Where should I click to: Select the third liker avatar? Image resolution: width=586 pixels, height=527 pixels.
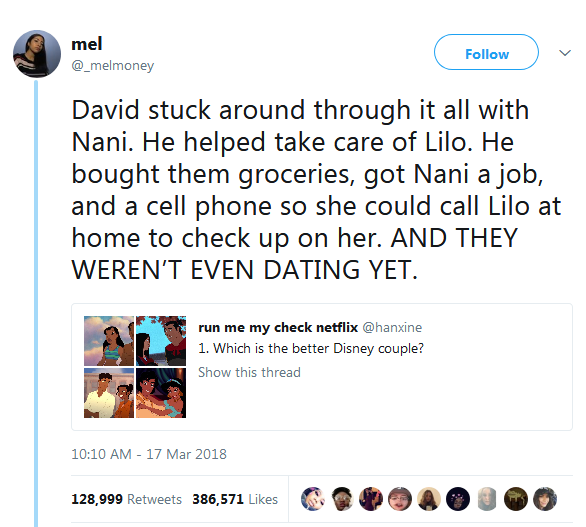[371, 499]
